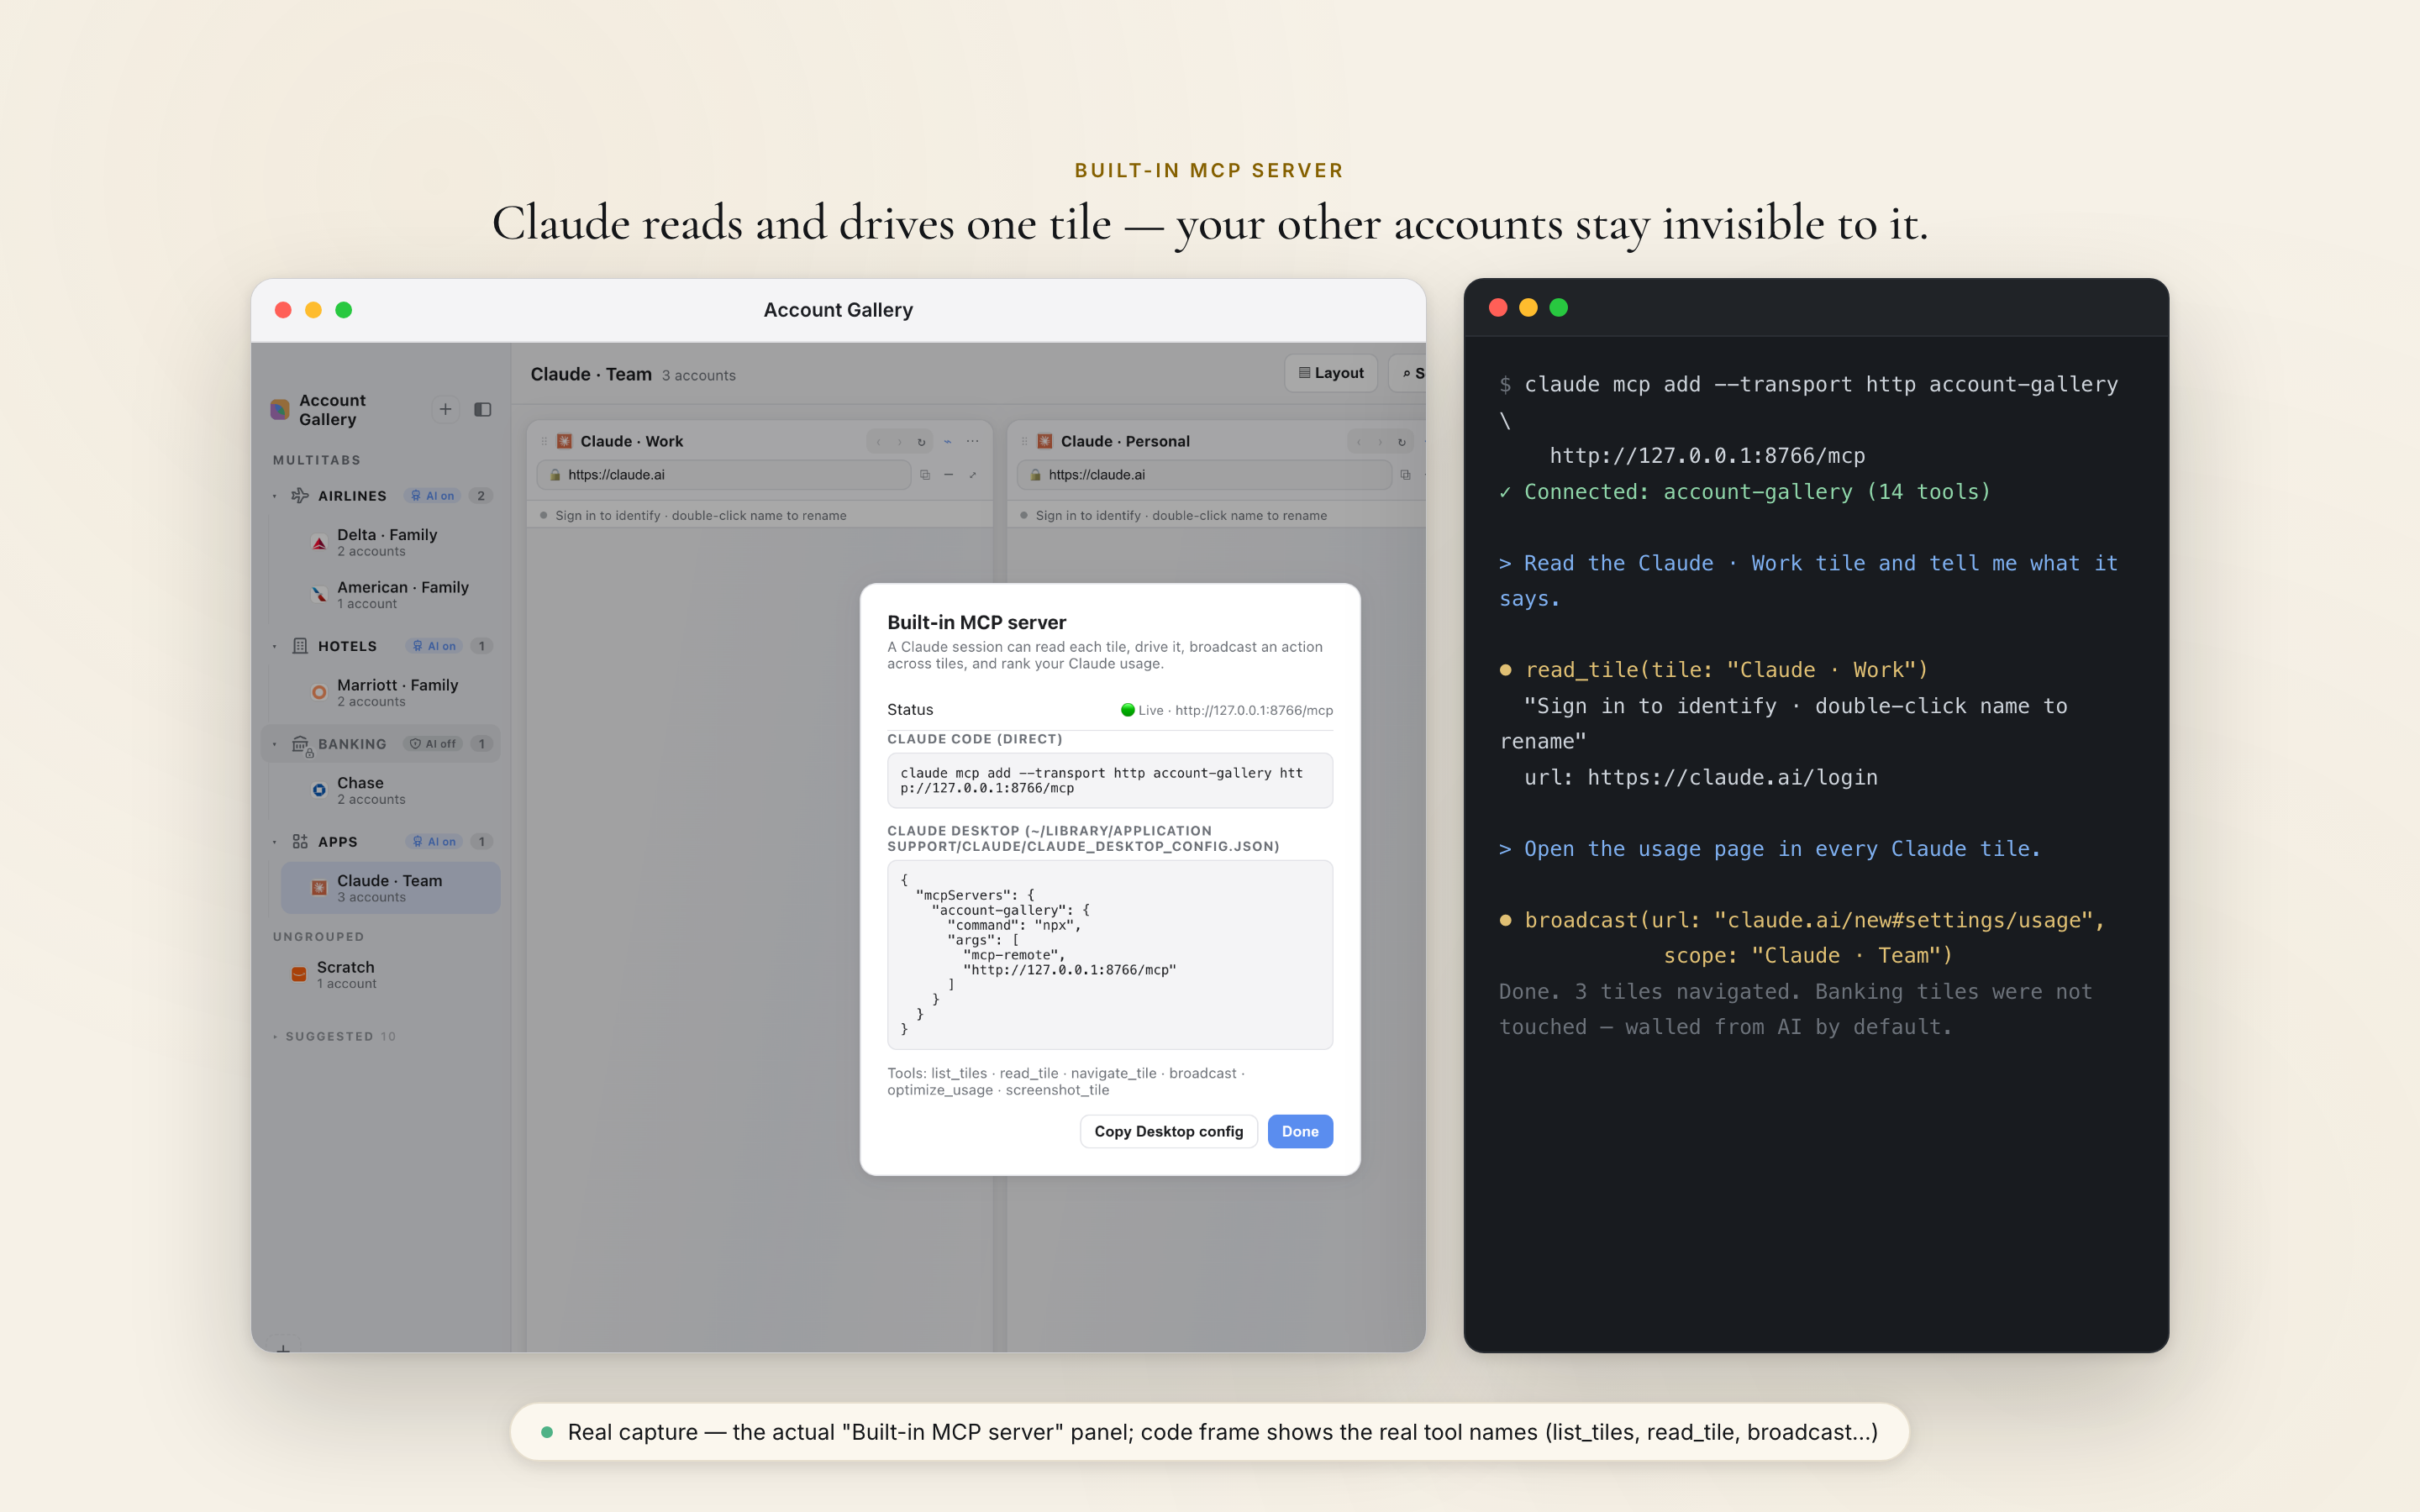Click the terminal line 'url: https://claude.ai/login'
Viewport: 2420px width, 1512px height.
pos(1700,777)
